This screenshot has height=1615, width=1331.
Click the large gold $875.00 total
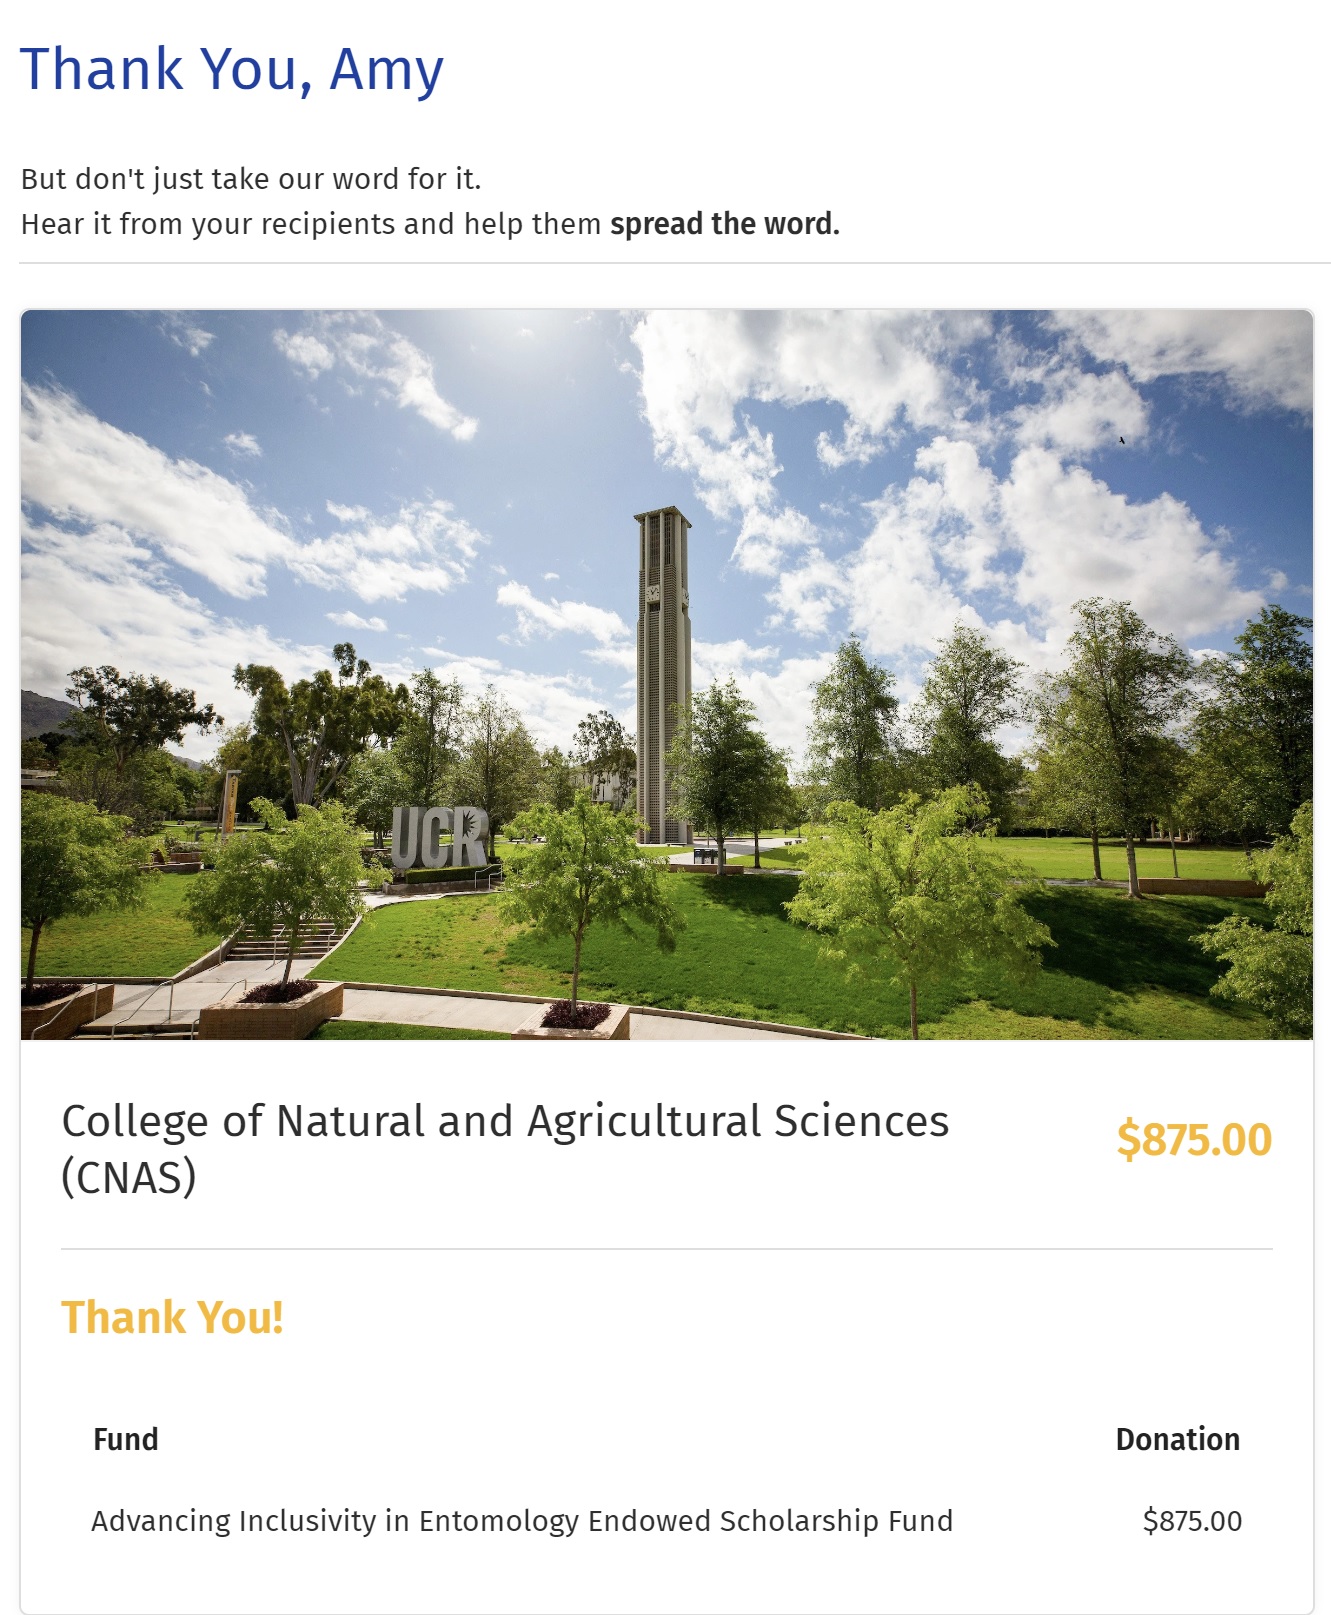click(1193, 1140)
